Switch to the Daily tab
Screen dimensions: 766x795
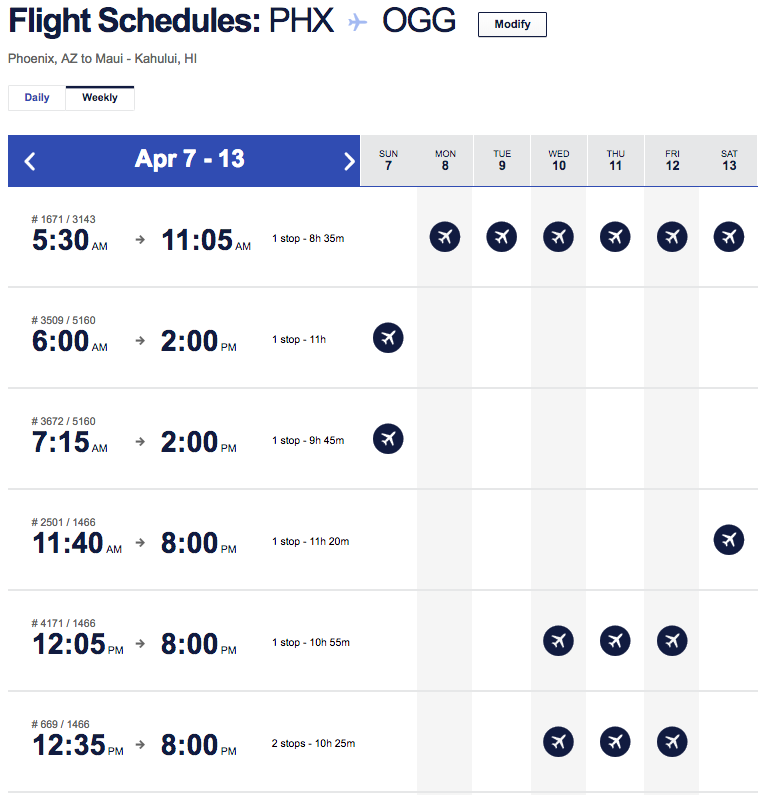click(37, 98)
